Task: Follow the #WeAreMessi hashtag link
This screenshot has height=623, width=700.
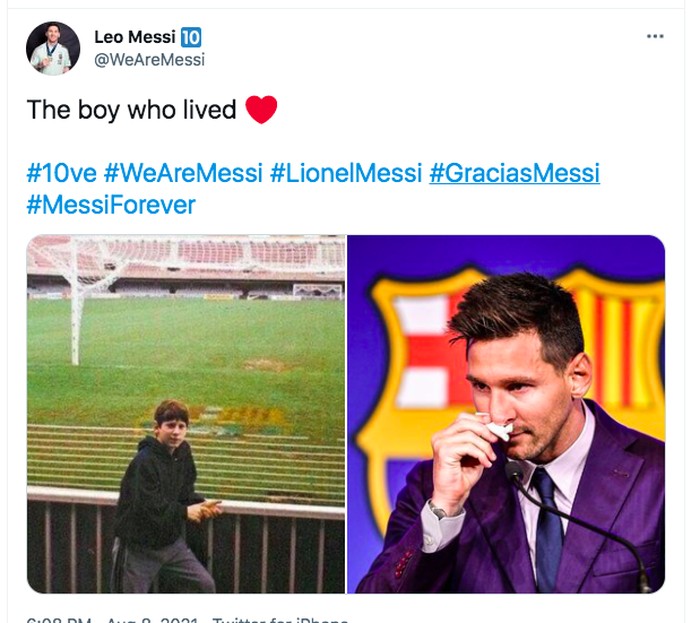Action: pyautogui.click(x=183, y=173)
